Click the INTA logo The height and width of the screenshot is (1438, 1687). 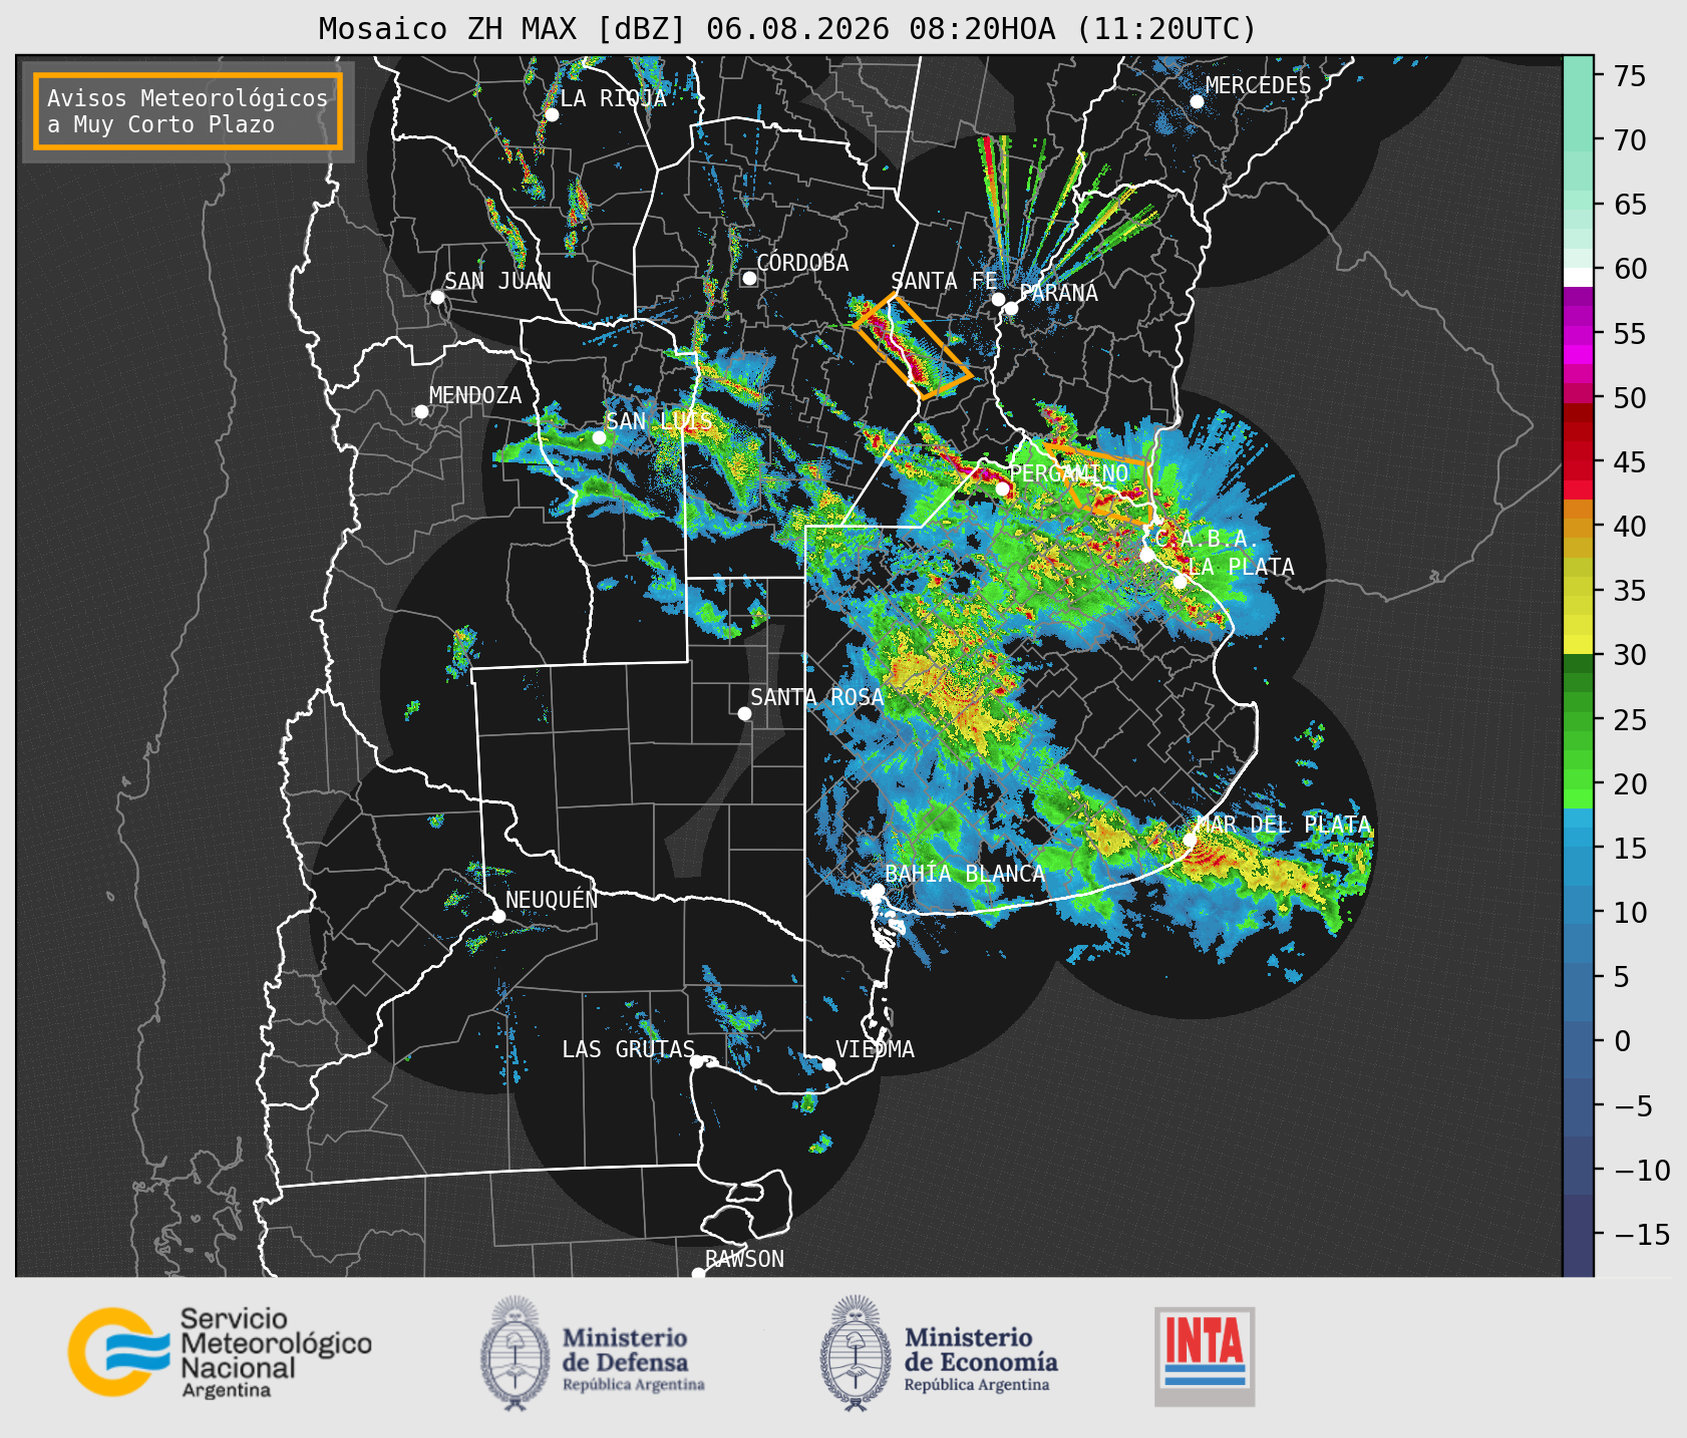click(1204, 1356)
